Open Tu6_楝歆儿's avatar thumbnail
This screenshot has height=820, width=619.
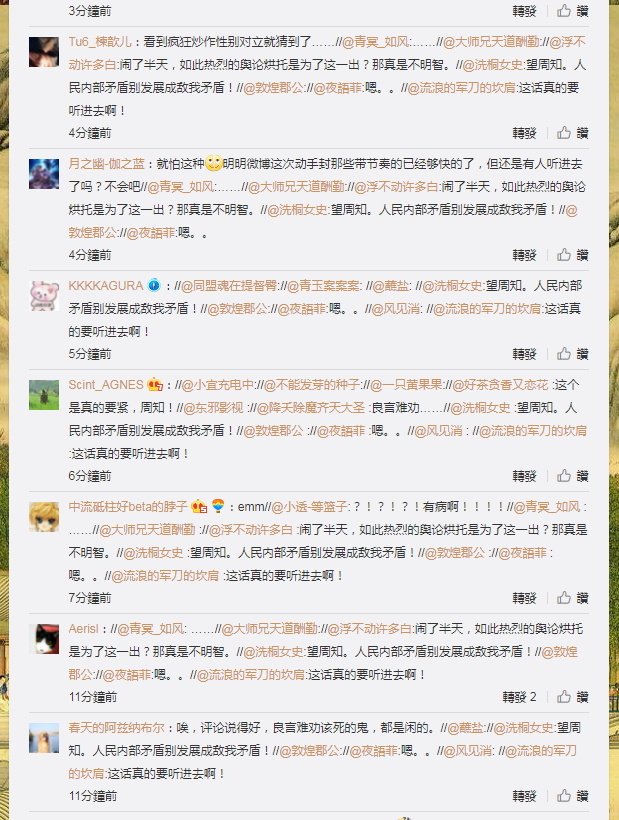pyautogui.click(x=44, y=52)
